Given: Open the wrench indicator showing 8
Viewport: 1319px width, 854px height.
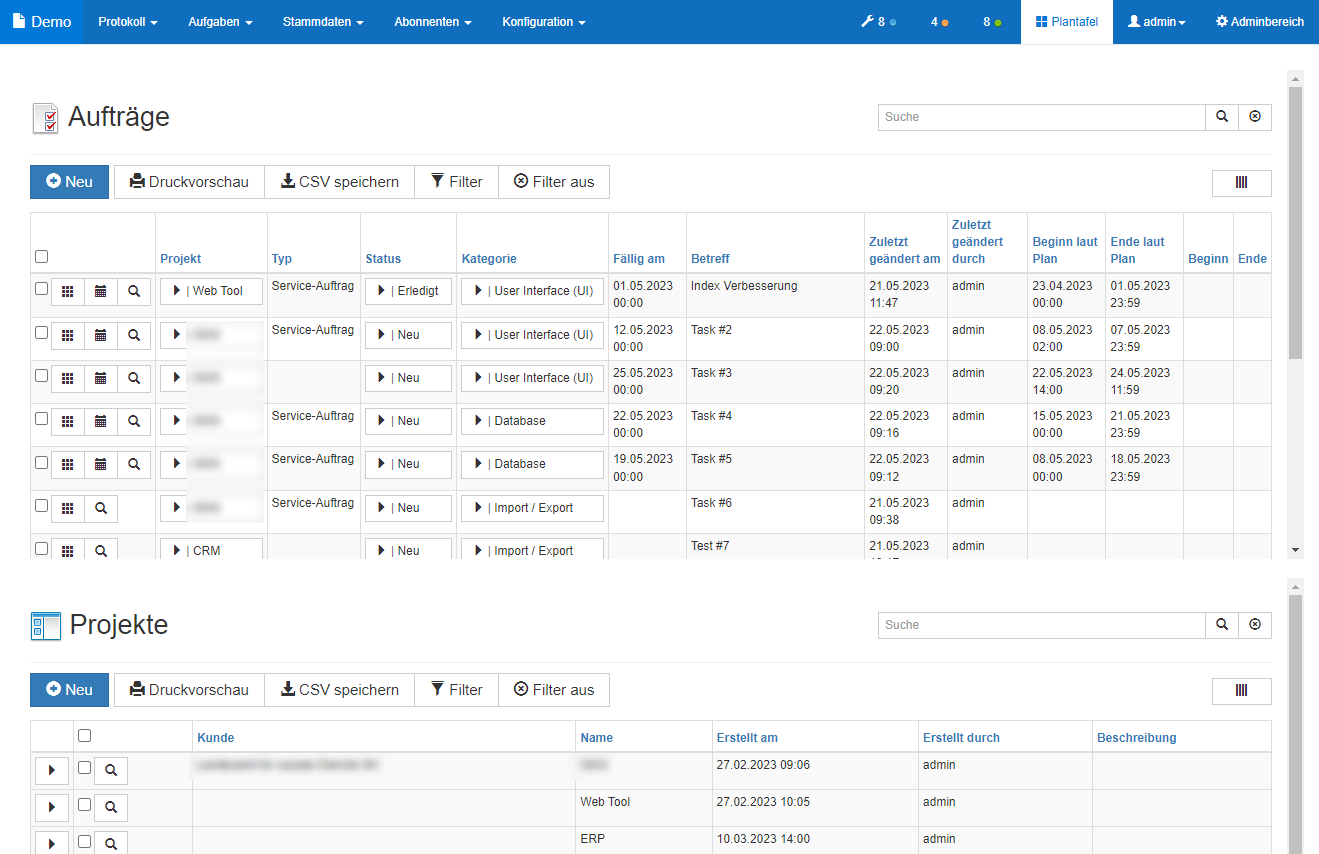Looking at the screenshot, I should pyautogui.click(x=878, y=21).
